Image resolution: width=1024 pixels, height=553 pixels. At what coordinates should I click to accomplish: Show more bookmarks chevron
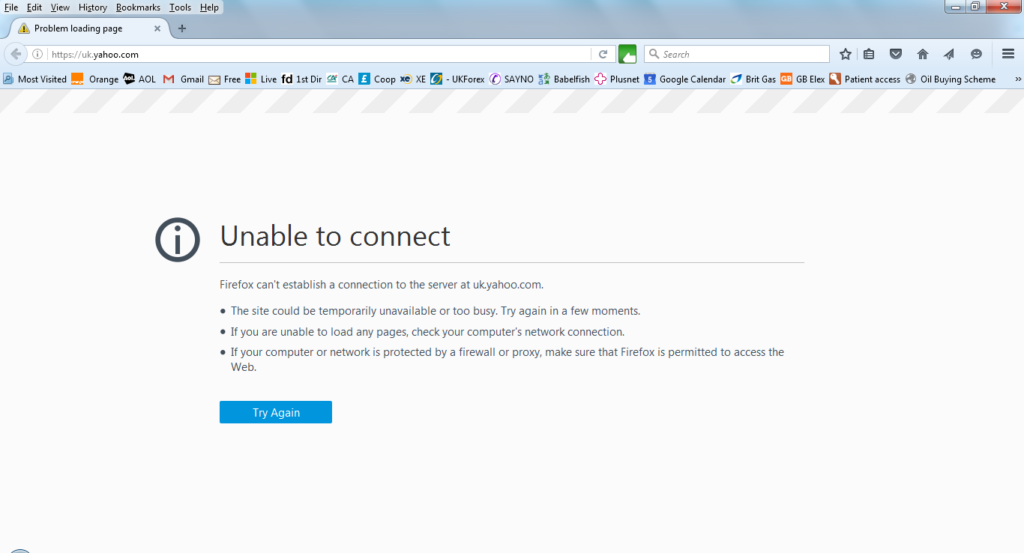(x=1017, y=79)
